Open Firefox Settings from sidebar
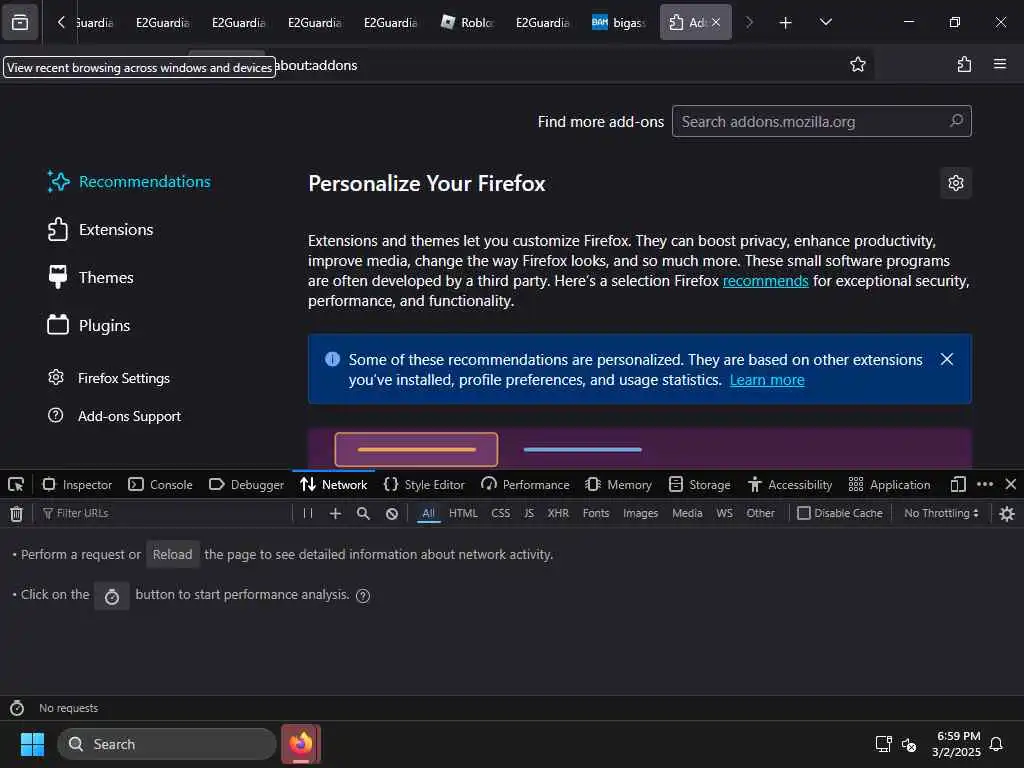This screenshot has height=768, width=1024. click(108, 378)
